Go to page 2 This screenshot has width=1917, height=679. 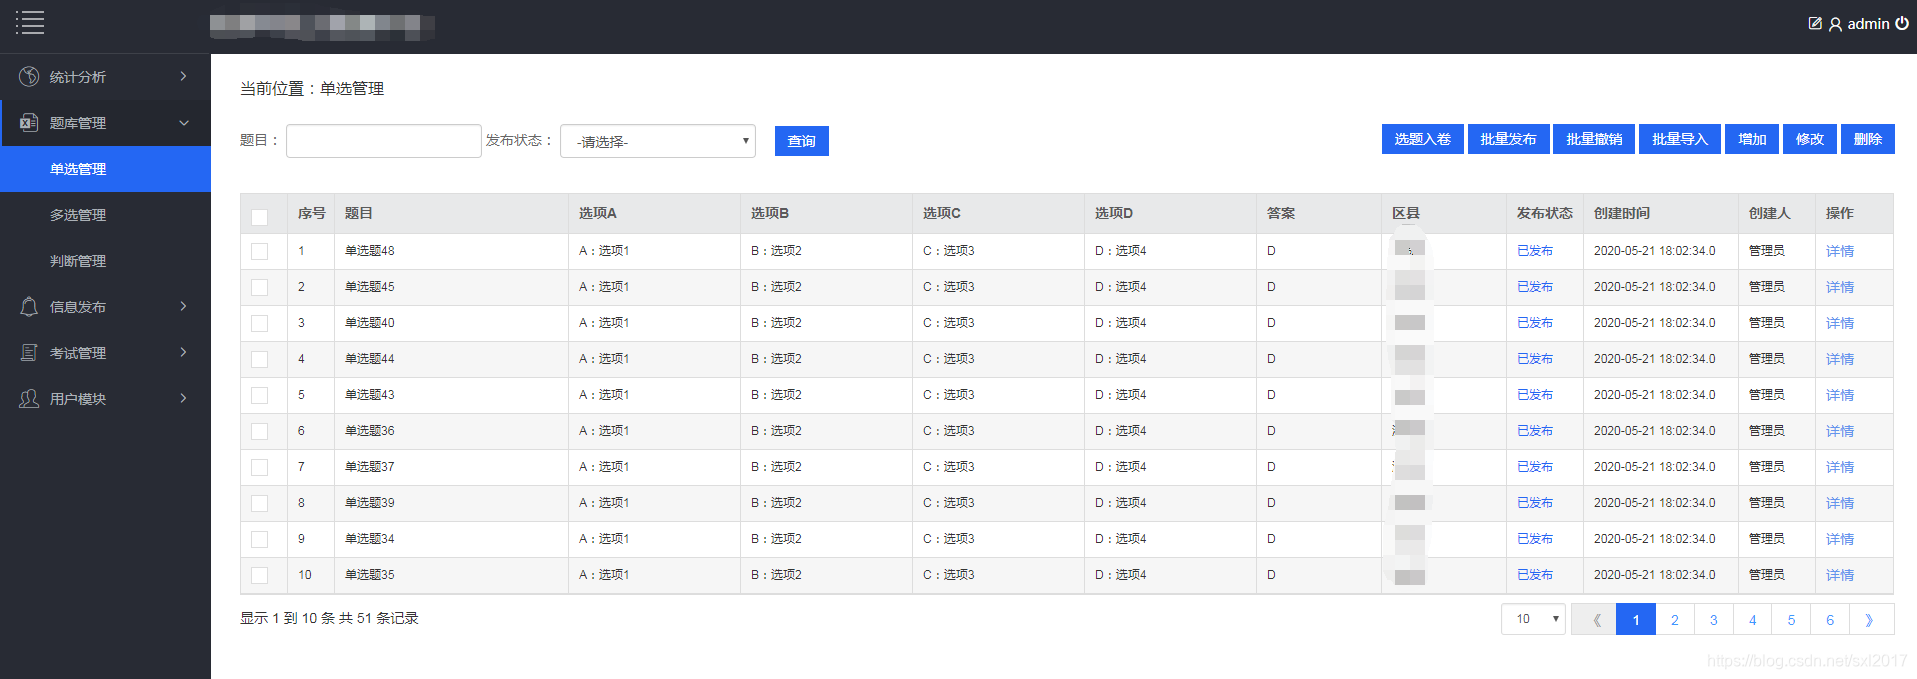1675,620
